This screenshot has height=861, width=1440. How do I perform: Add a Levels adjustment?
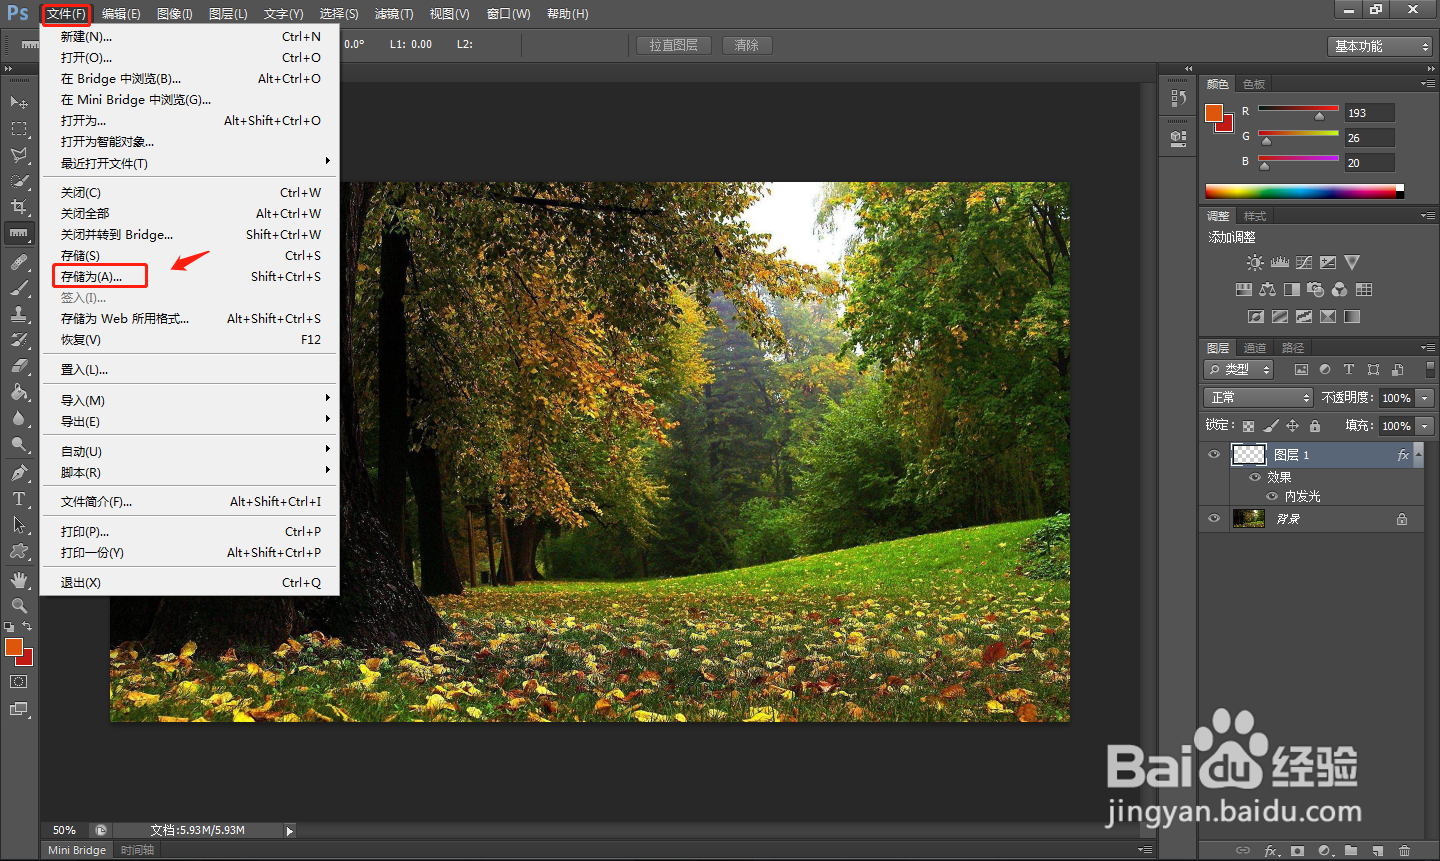[1280, 262]
